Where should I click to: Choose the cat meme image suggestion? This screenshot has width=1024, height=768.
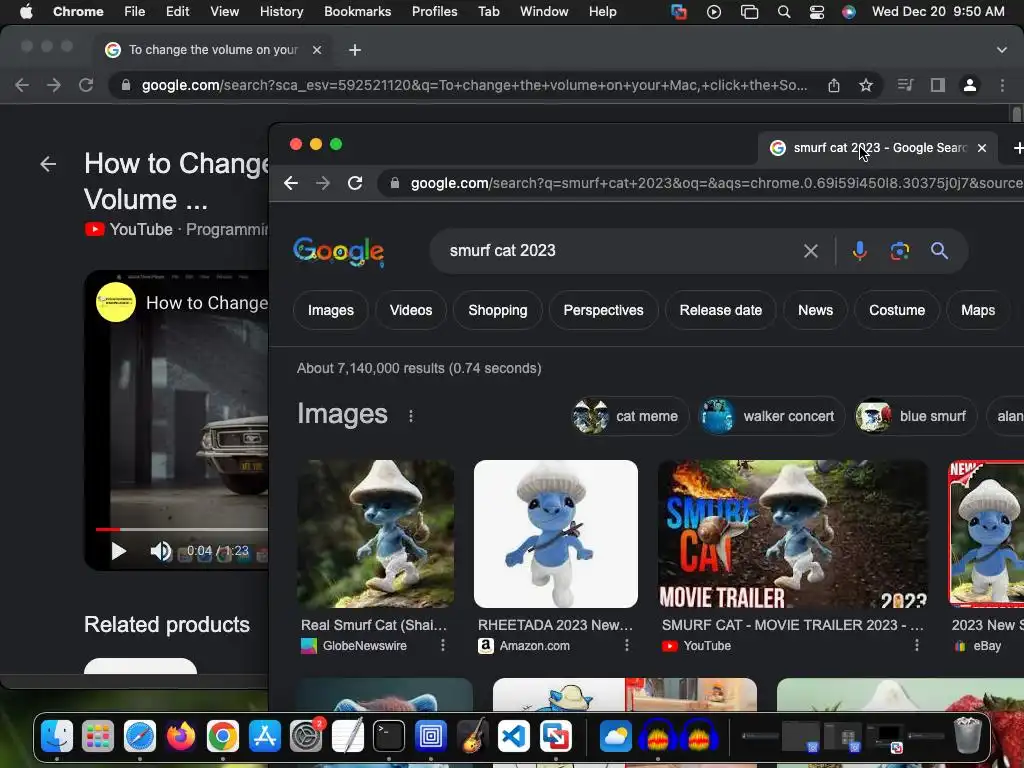[630, 416]
